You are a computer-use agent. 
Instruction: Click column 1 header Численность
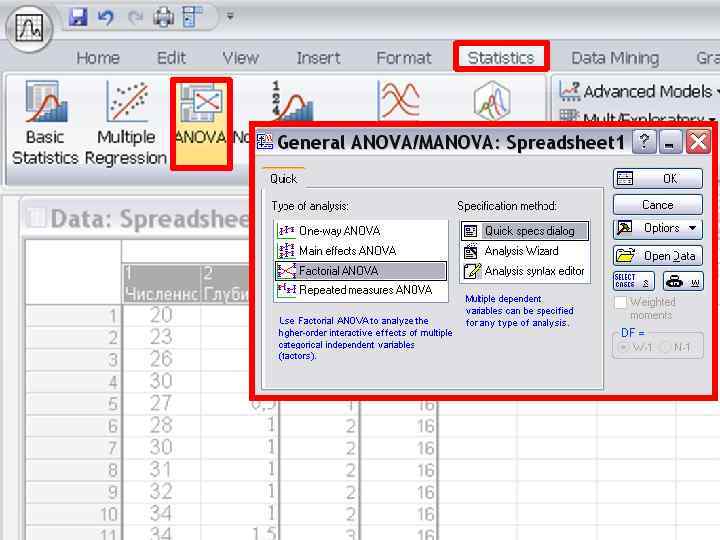[x=161, y=284]
